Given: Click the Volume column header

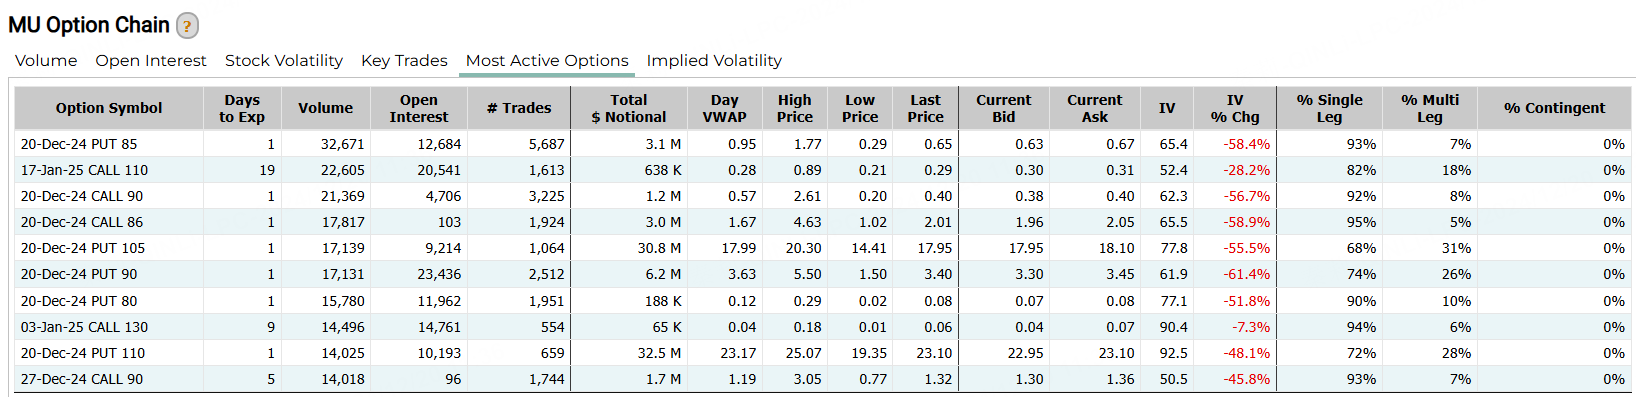Looking at the screenshot, I should pyautogui.click(x=326, y=108).
